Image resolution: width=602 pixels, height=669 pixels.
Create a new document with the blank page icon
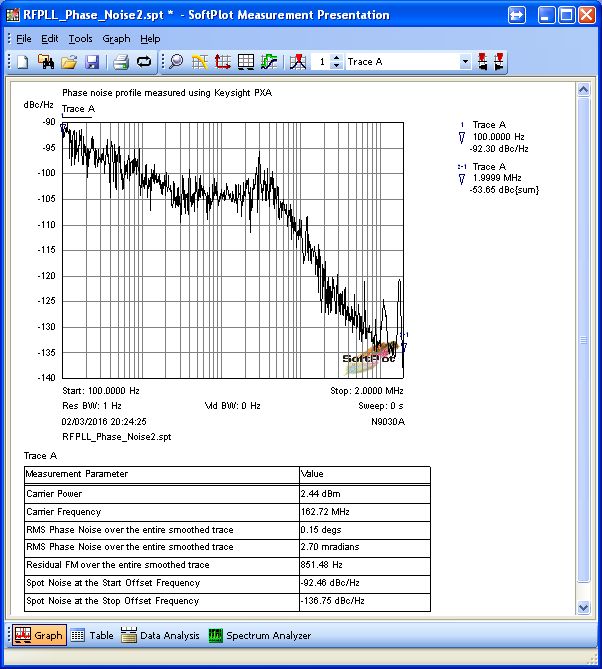point(23,62)
